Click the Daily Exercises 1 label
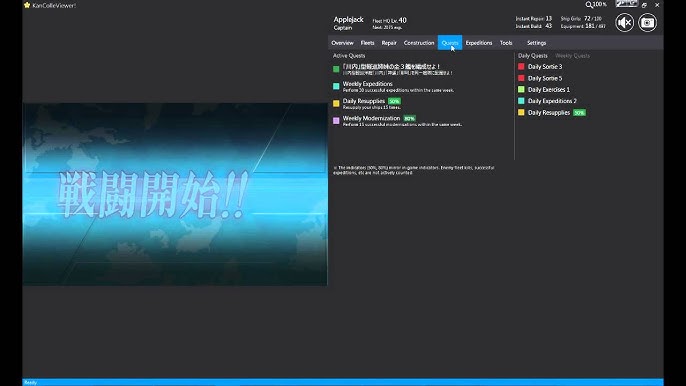Viewport: 686px width, 386px height. coord(549,89)
